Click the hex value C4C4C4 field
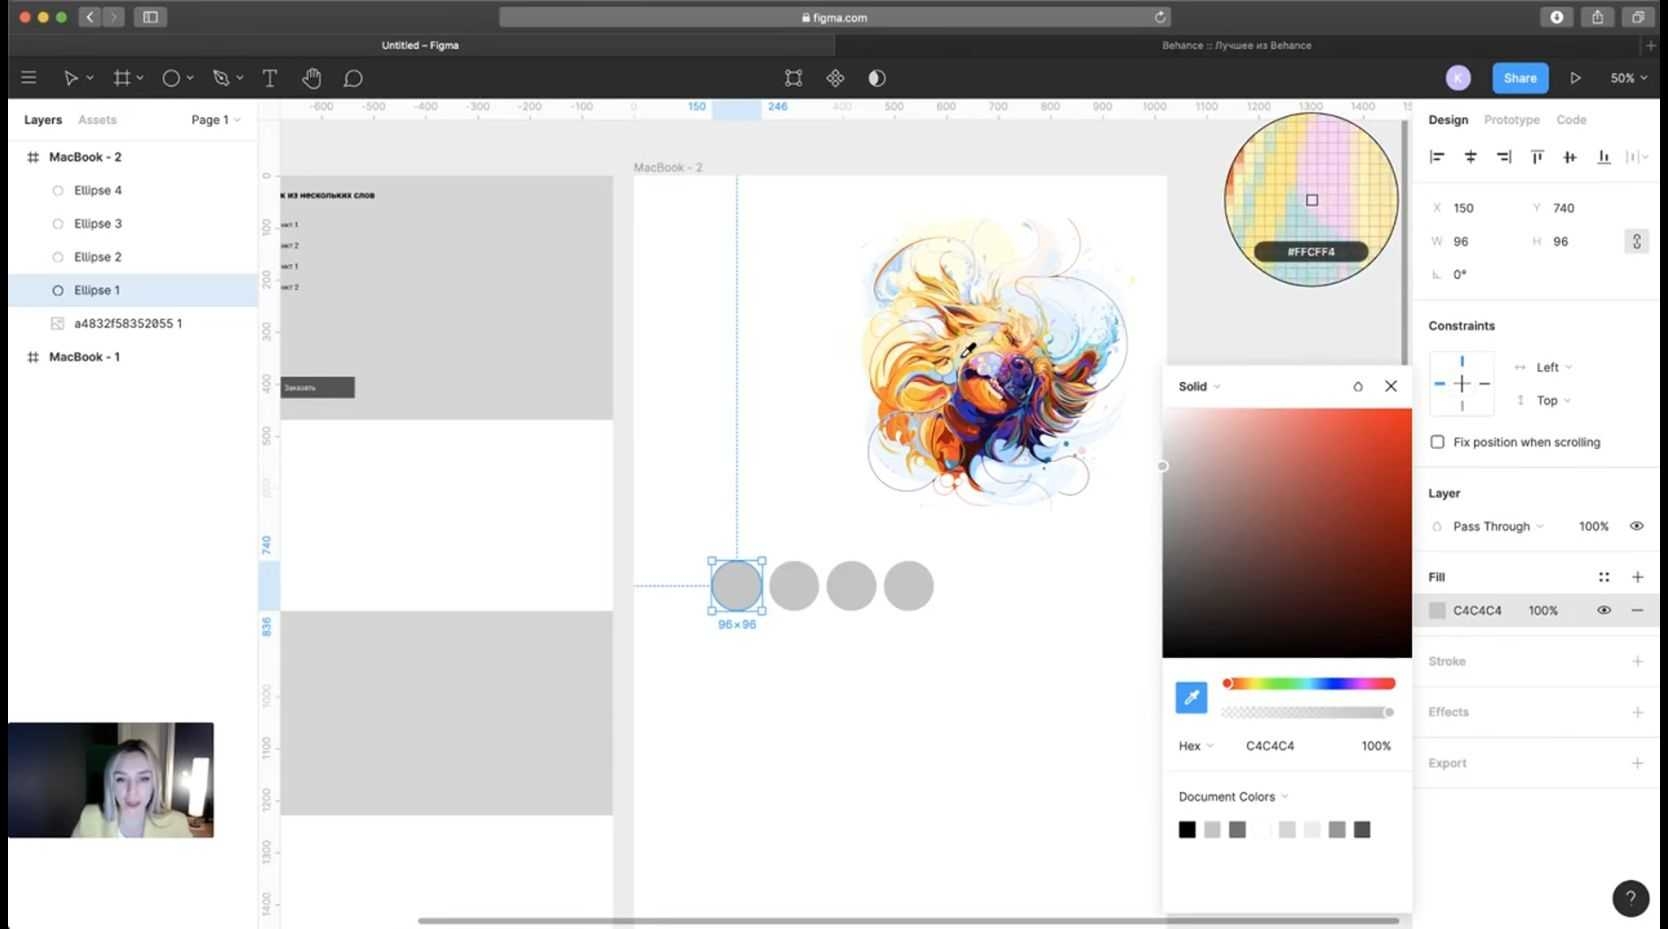 pyautogui.click(x=1270, y=746)
